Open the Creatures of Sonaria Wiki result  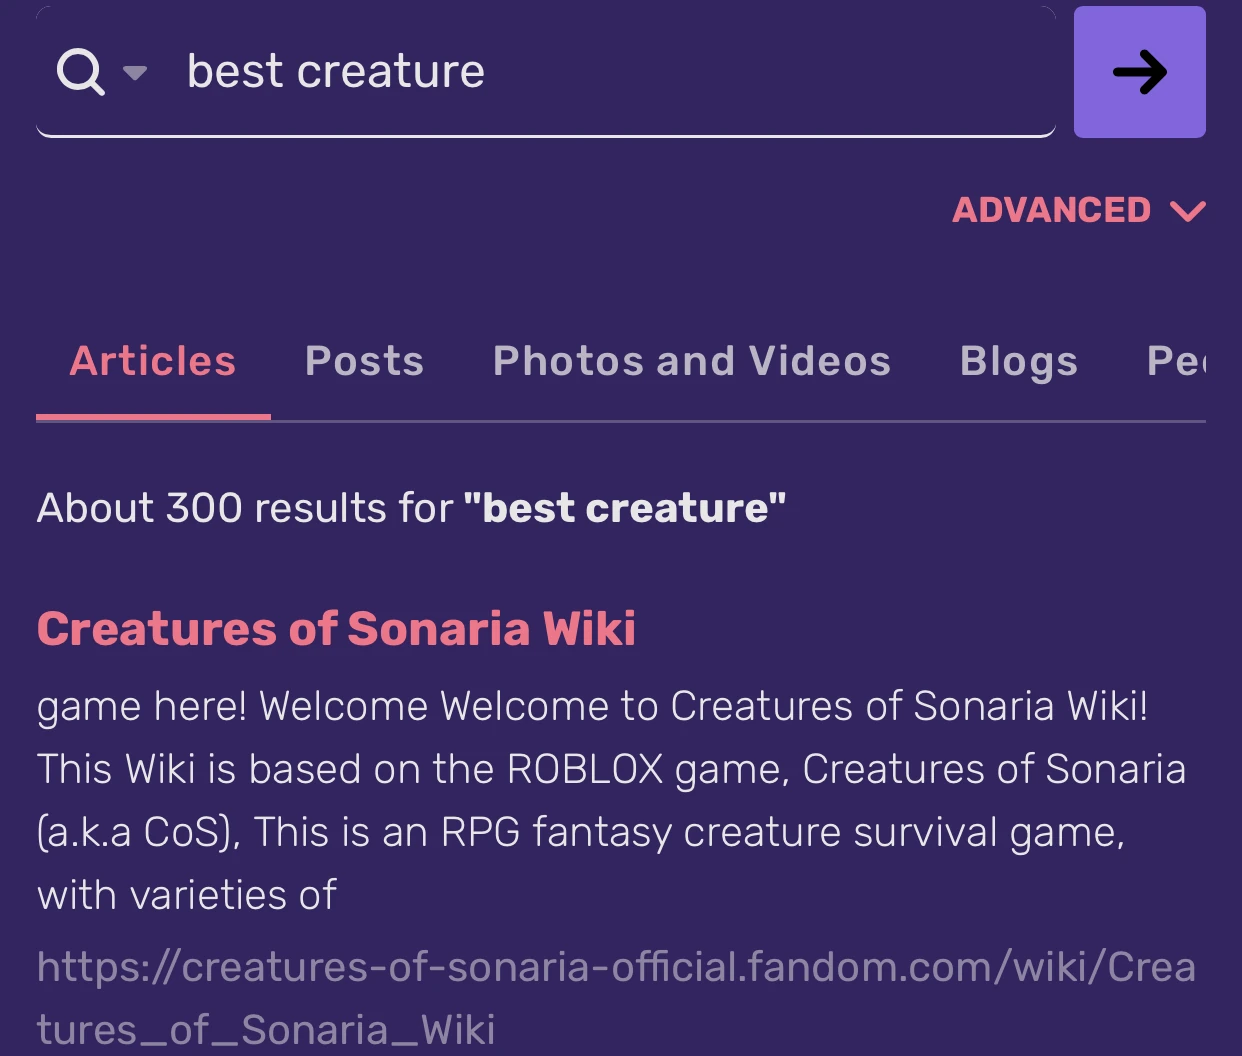click(335, 628)
